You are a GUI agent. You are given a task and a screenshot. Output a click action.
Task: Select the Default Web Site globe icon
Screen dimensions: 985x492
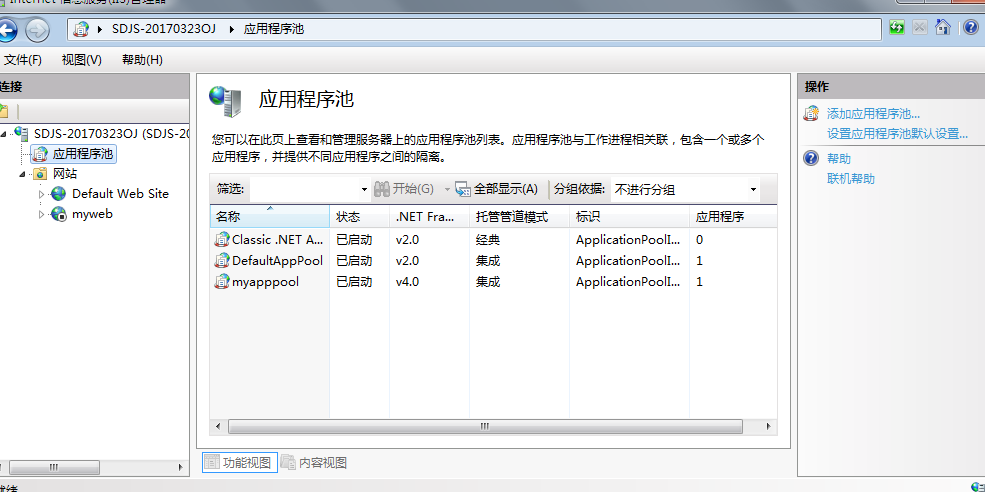coord(59,194)
